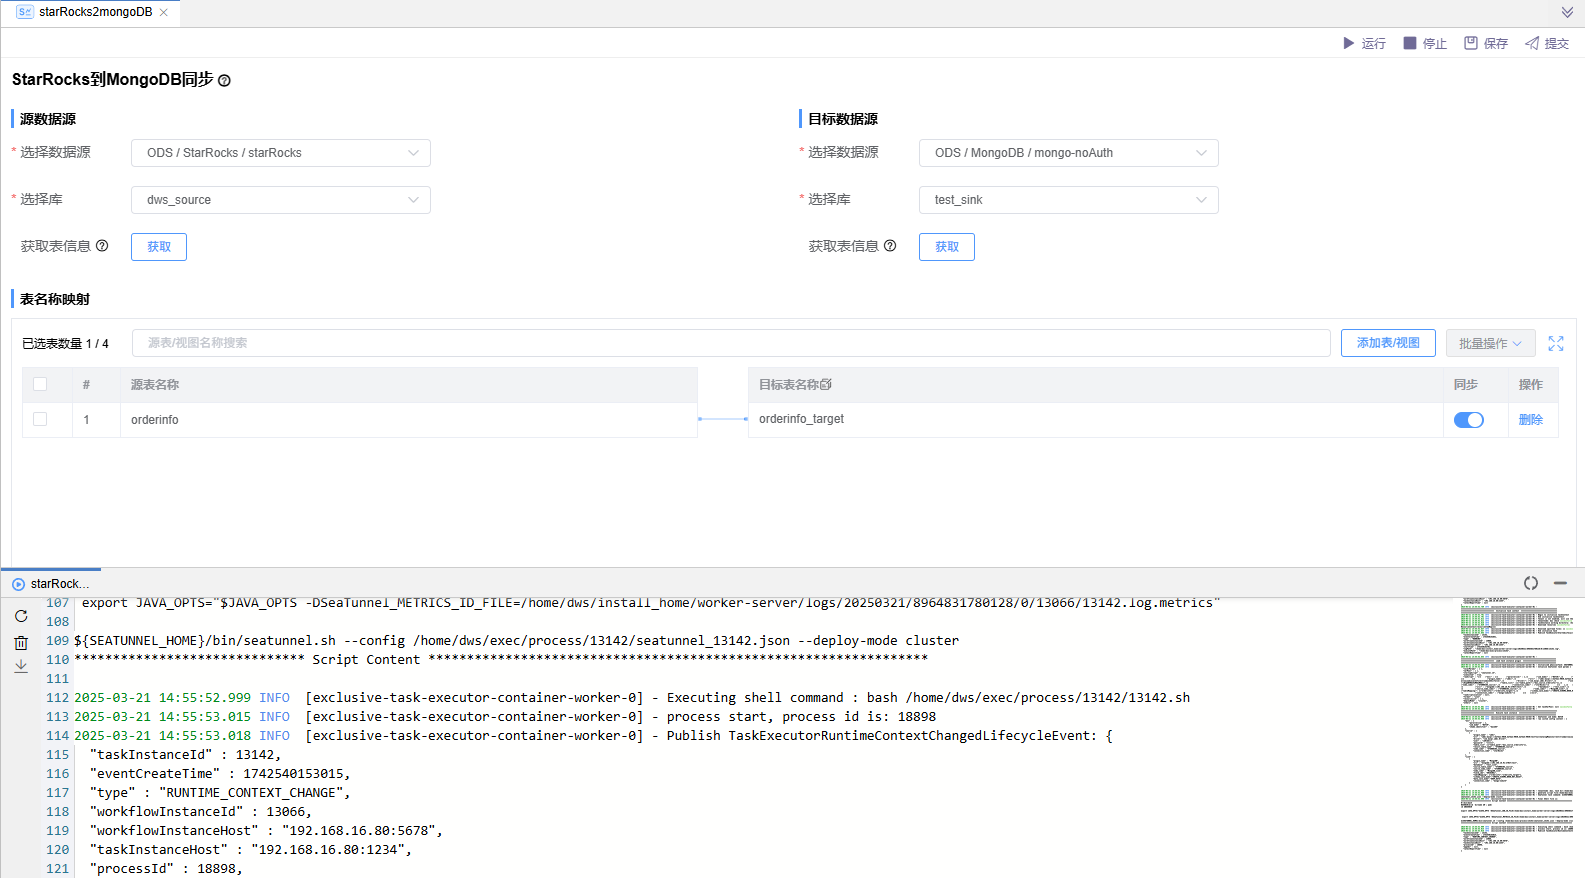
Task: Check the select-all header checkbox
Action: pyautogui.click(x=40, y=384)
